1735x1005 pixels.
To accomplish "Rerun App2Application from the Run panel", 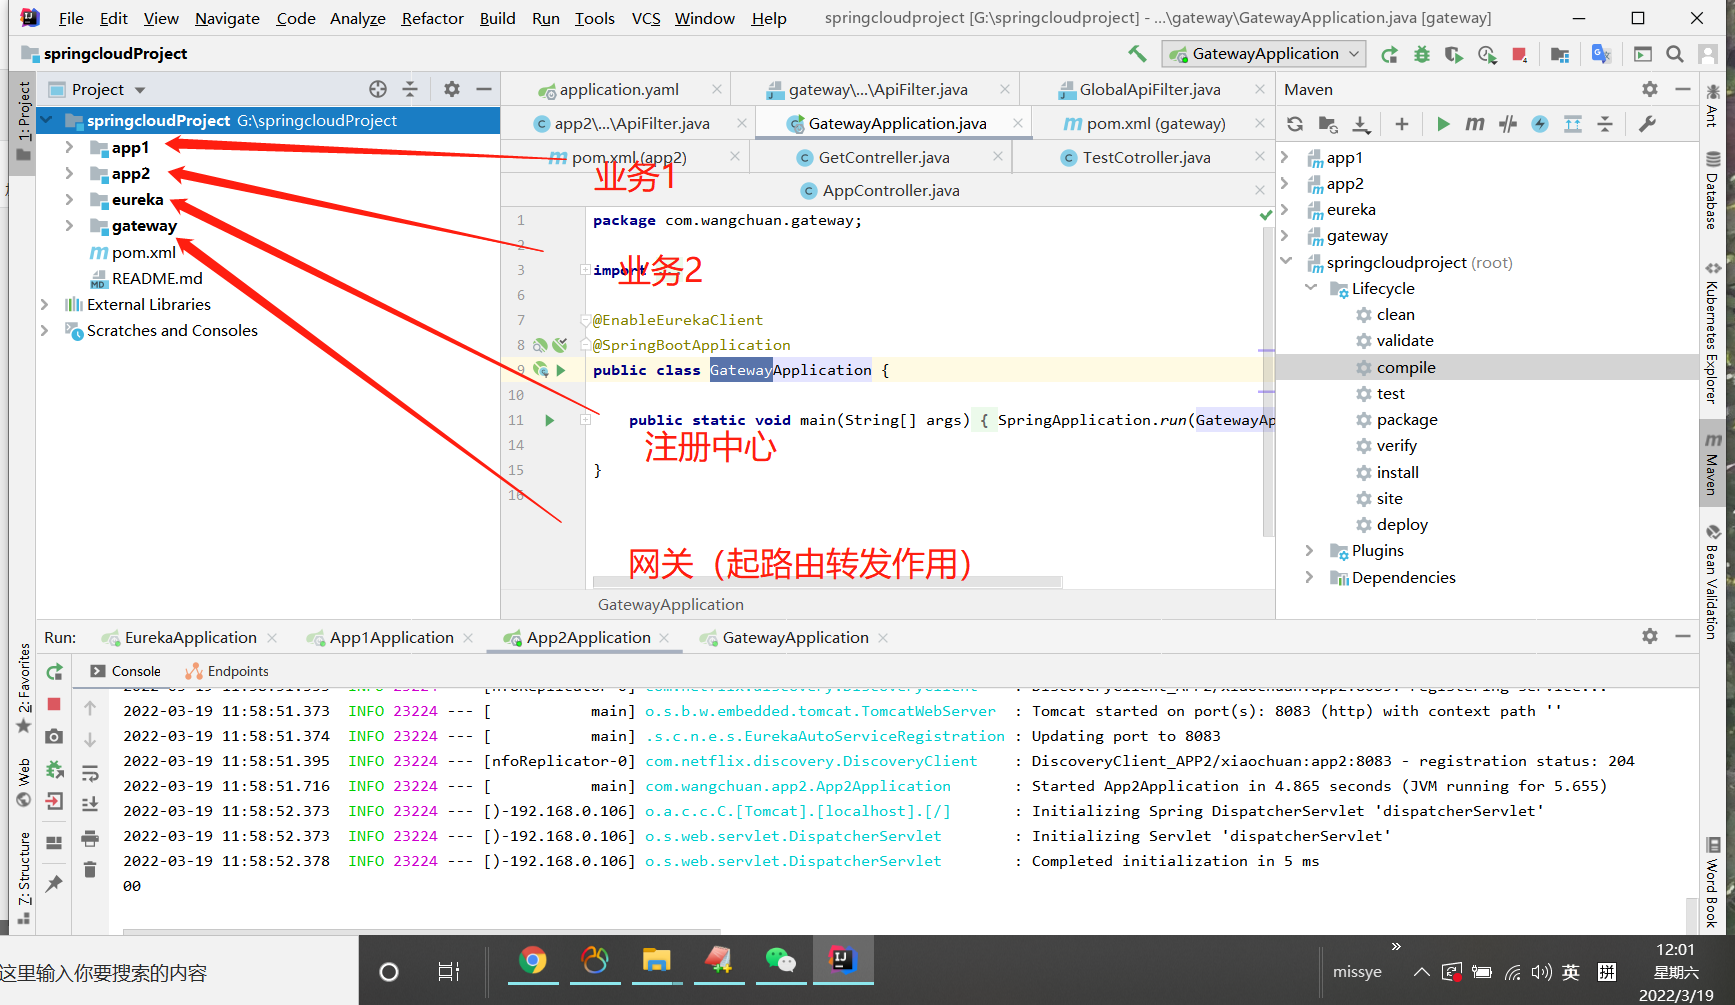I will point(55,671).
